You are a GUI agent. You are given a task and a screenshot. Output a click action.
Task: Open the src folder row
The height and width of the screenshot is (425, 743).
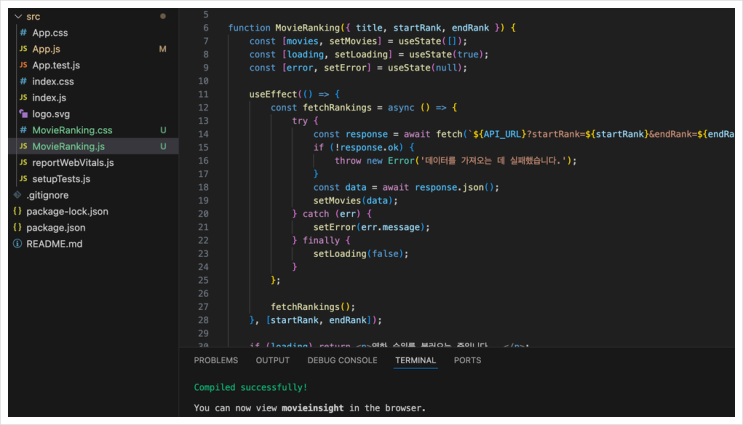point(93,17)
